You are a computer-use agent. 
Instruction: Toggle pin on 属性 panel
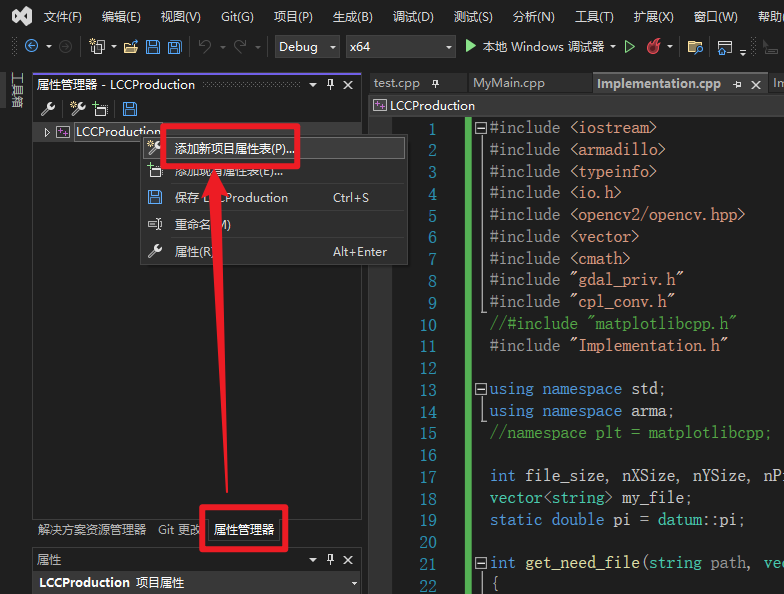pos(330,560)
